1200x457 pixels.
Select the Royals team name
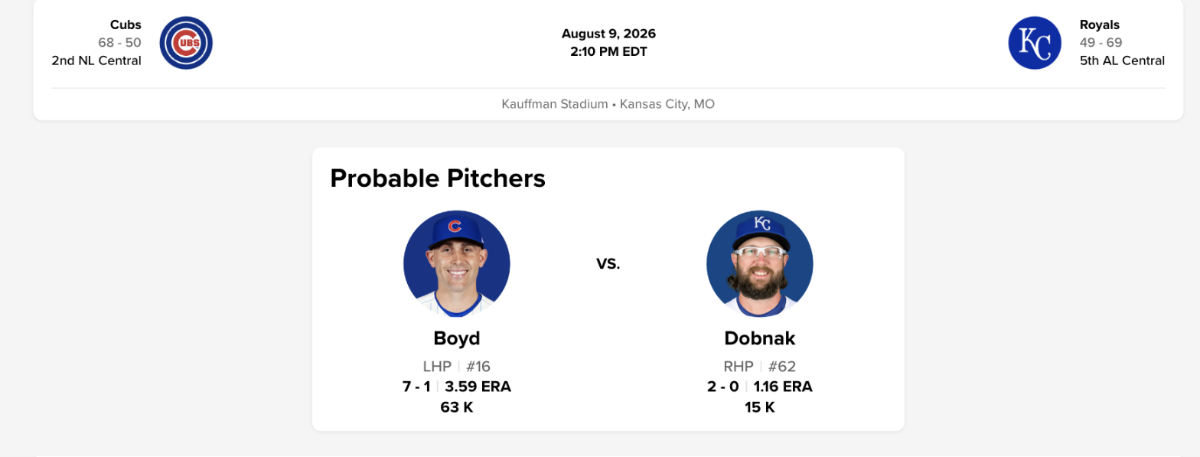tap(1100, 24)
